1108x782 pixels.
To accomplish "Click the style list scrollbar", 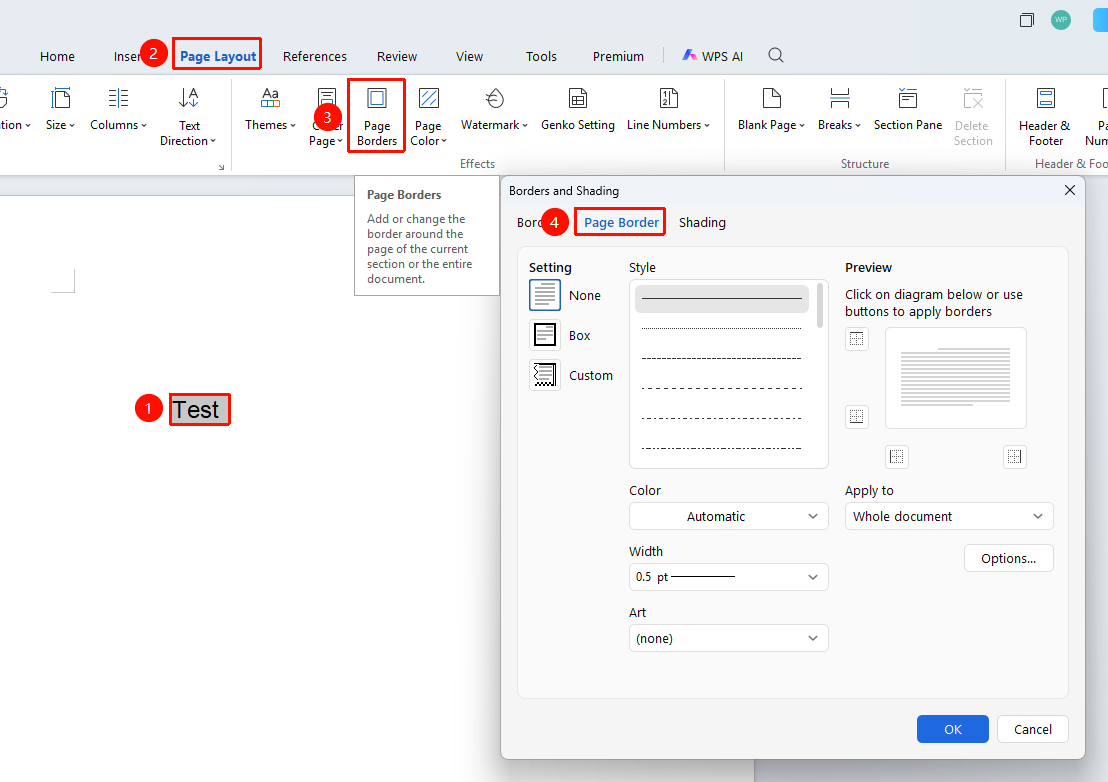I will pos(820,305).
